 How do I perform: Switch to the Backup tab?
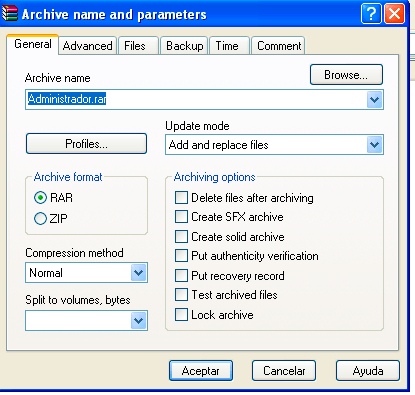tap(185, 46)
